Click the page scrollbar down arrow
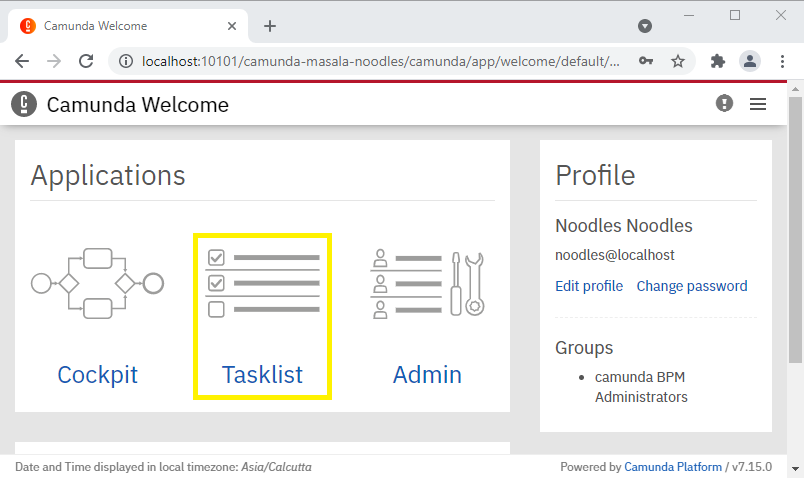 point(795,469)
